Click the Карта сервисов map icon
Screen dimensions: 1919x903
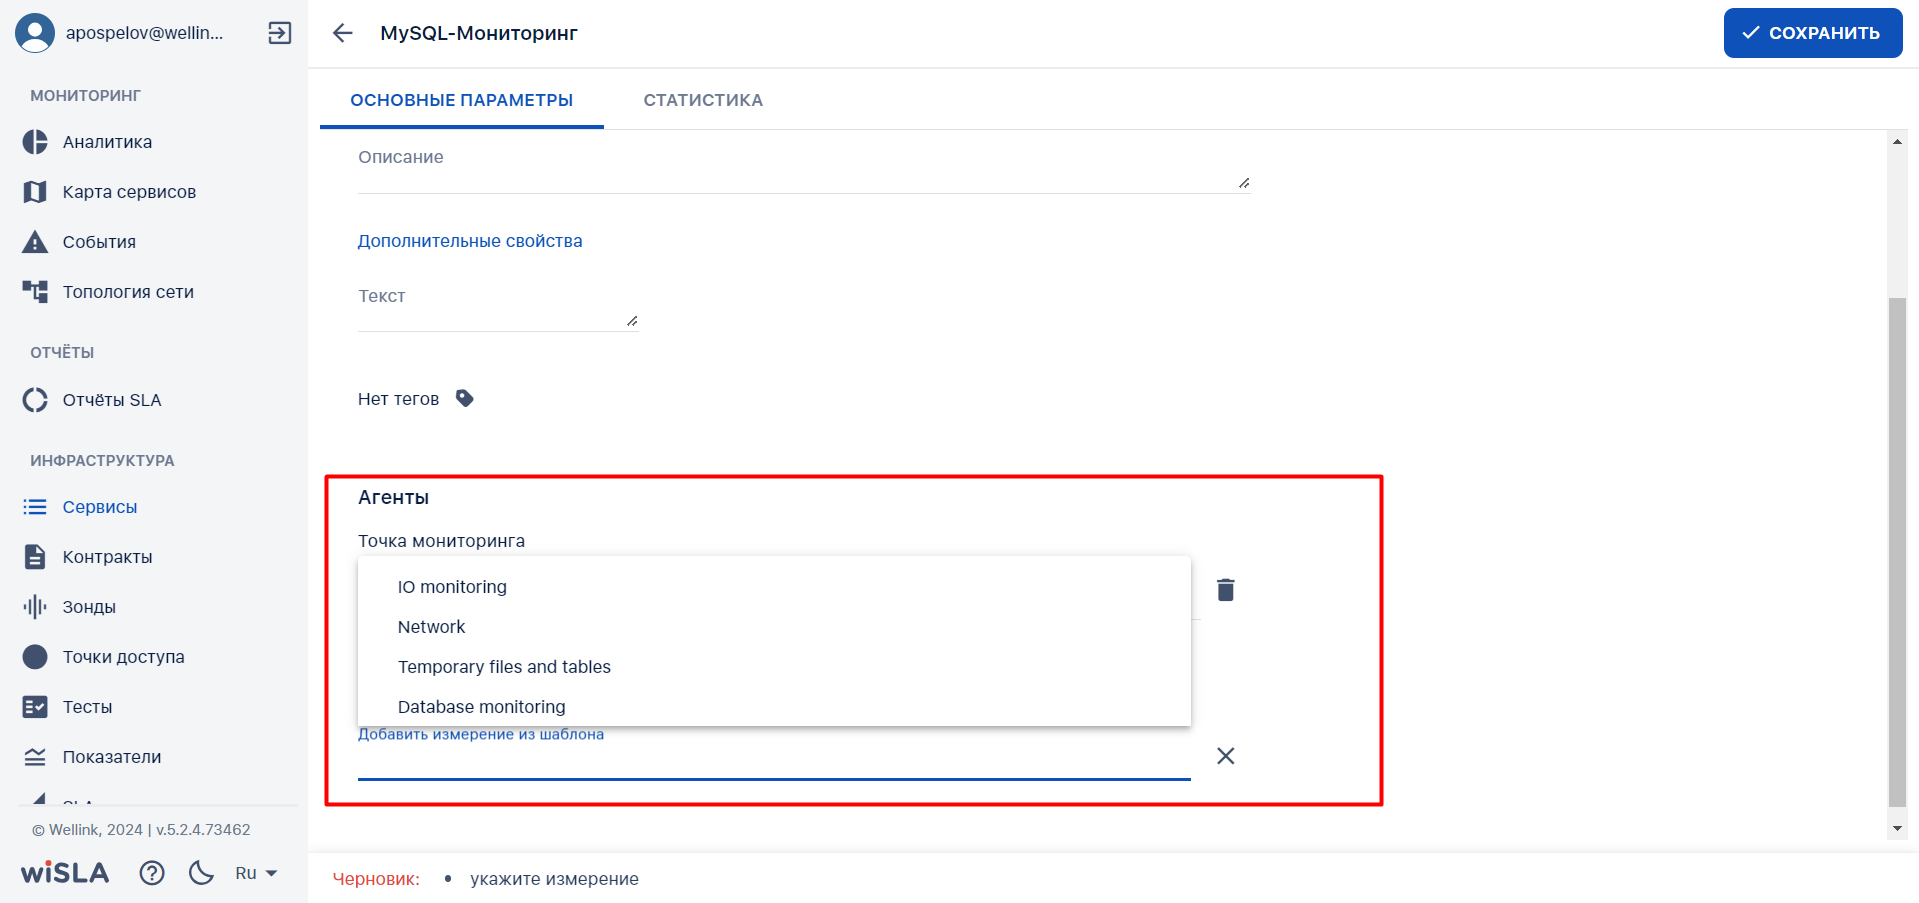pyautogui.click(x=35, y=192)
